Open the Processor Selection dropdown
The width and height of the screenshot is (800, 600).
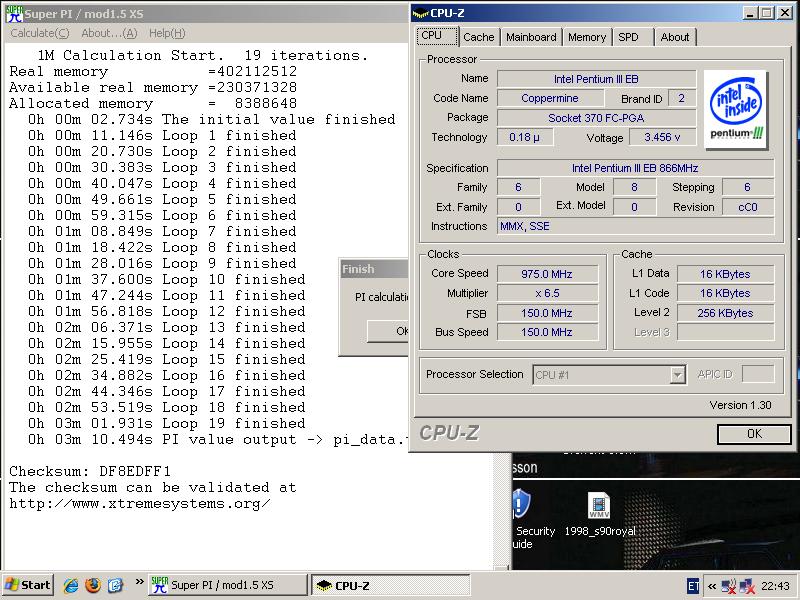tap(609, 375)
